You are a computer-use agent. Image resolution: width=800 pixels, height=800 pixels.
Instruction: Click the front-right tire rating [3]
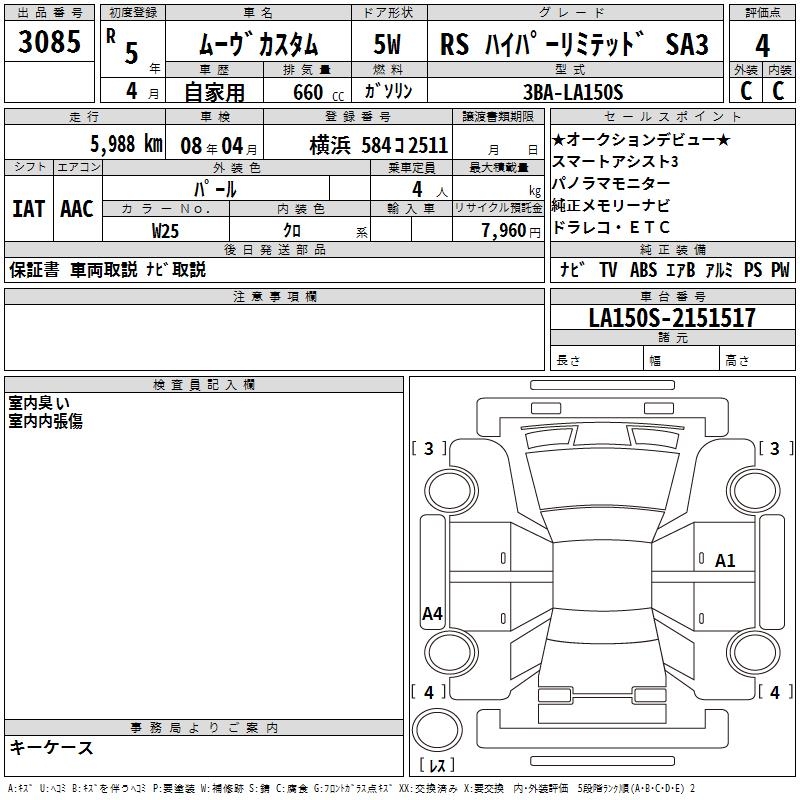pos(774,449)
